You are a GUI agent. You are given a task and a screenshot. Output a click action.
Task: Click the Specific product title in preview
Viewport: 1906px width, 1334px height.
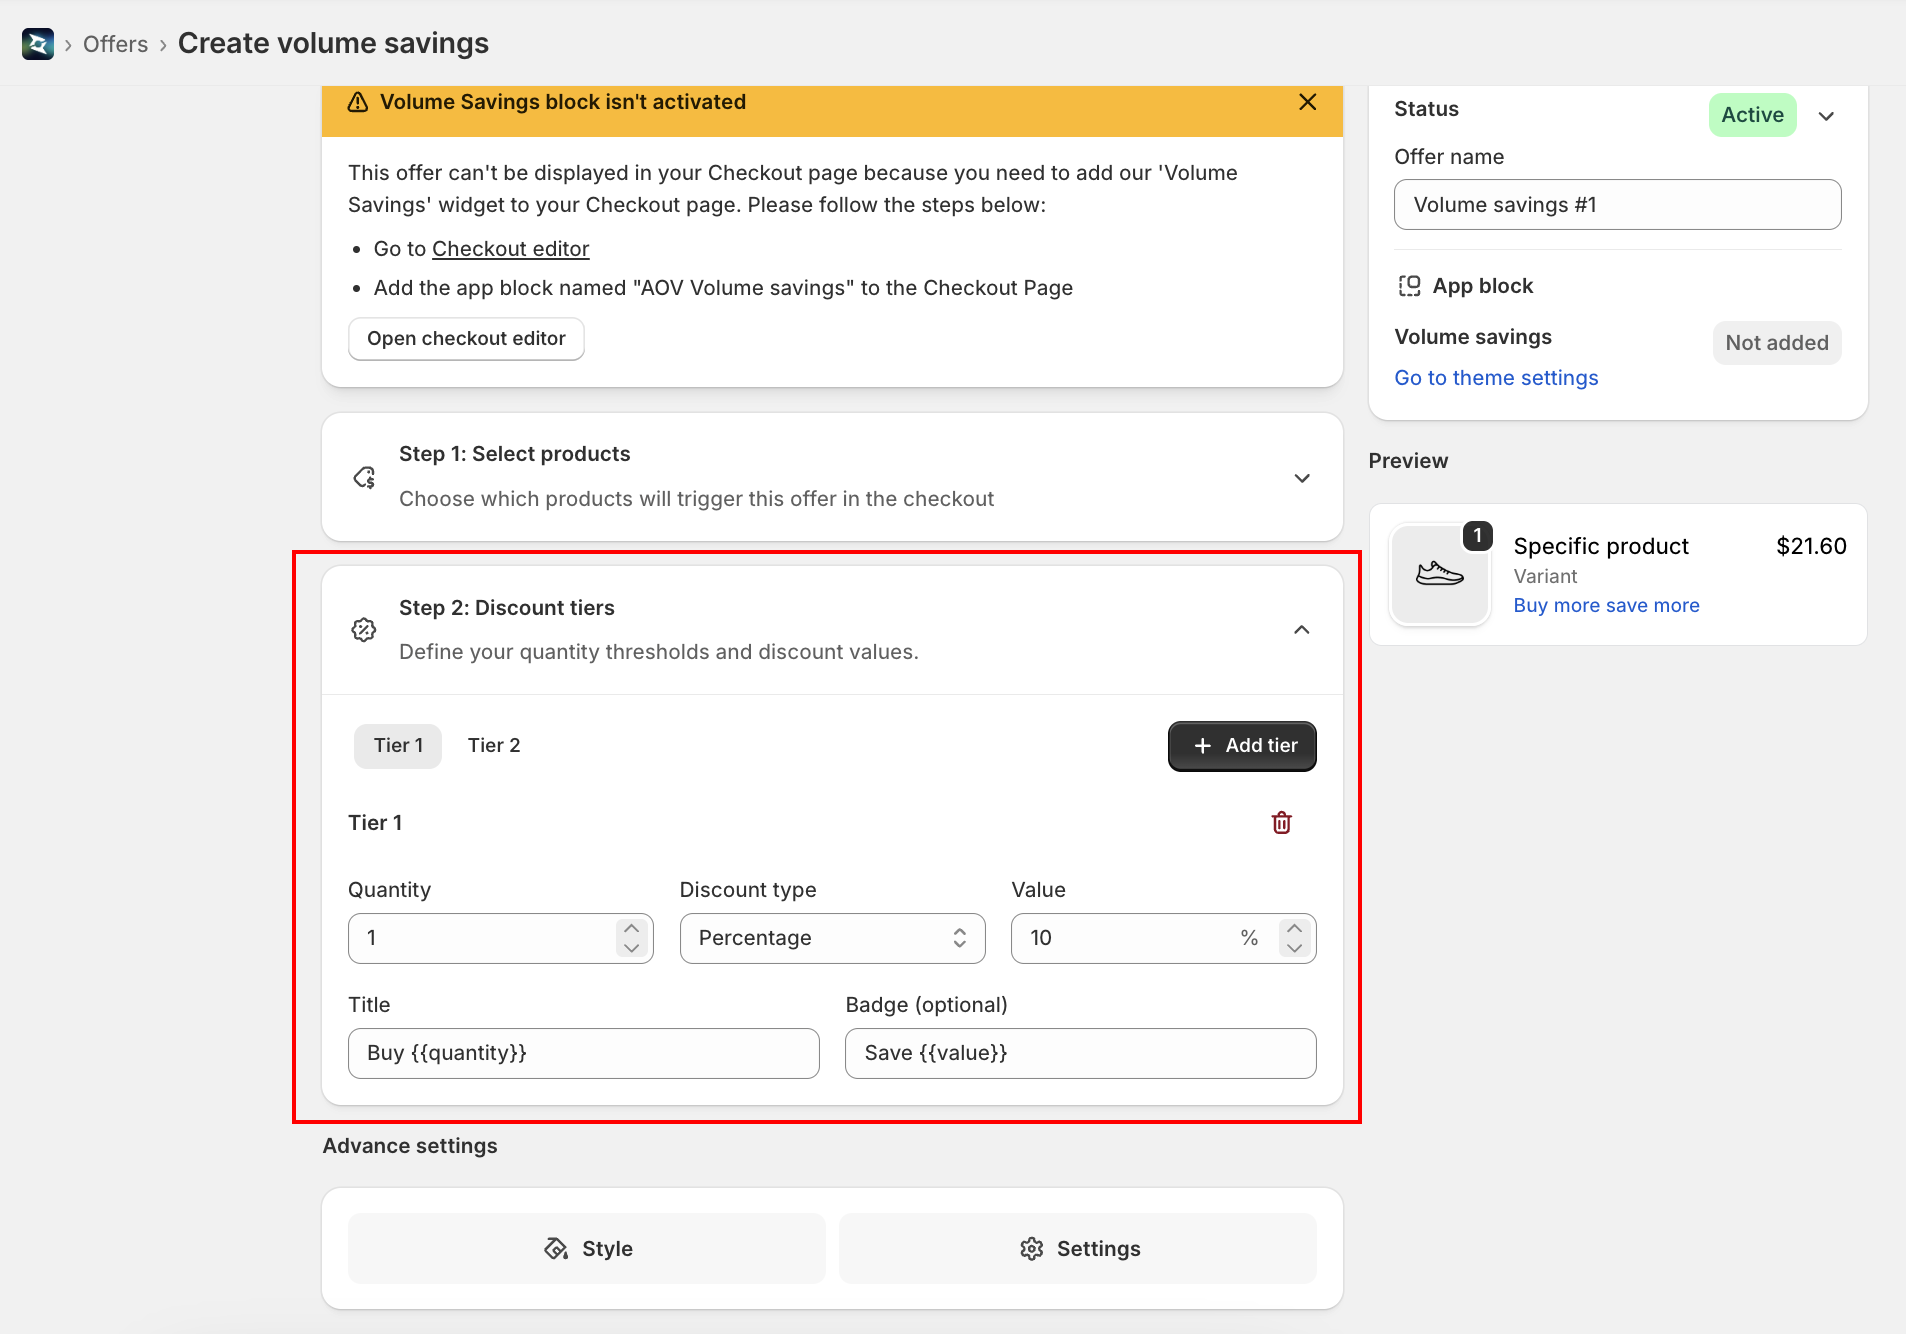(x=1600, y=546)
